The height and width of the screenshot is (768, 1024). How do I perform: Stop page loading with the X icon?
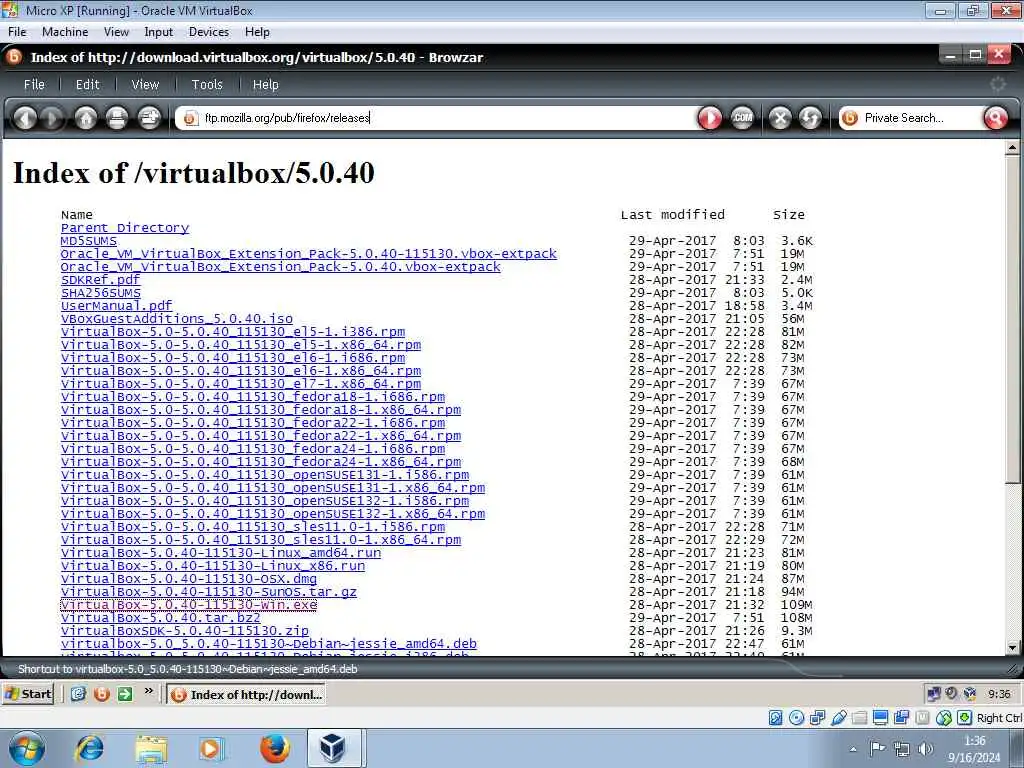[x=780, y=118]
